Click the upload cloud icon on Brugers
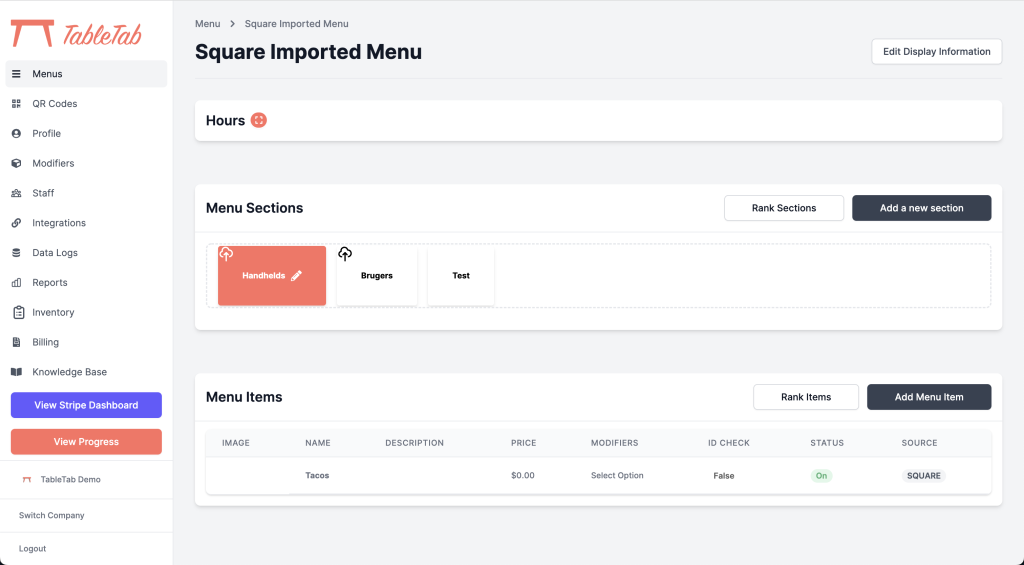 point(345,254)
